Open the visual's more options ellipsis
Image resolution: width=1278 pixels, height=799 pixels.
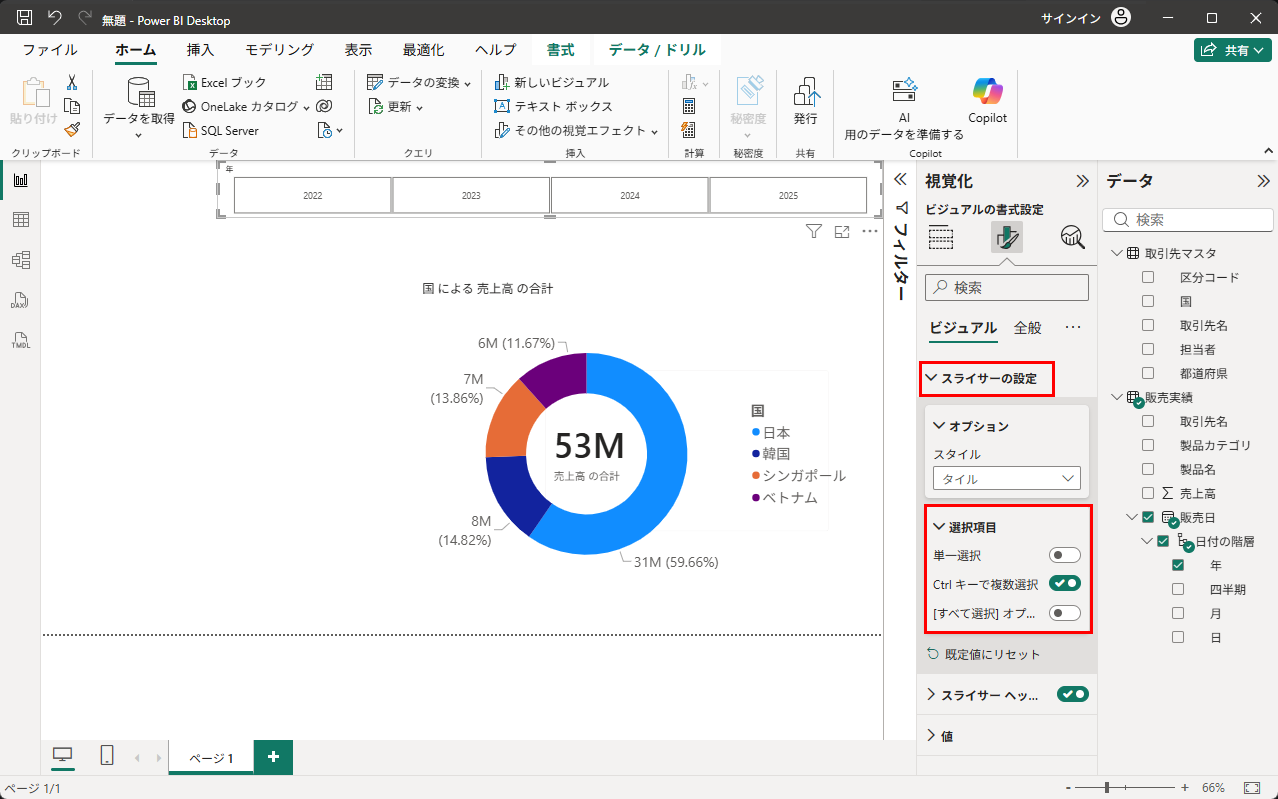[x=870, y=232]
